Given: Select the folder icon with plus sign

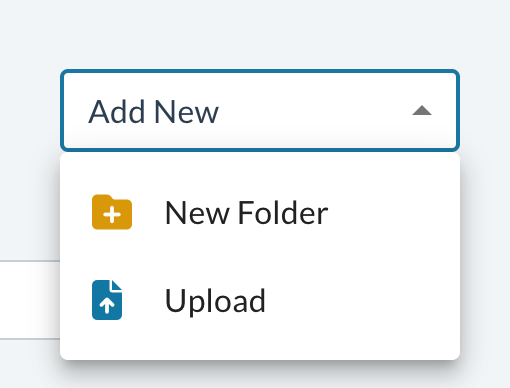Looking at the screenshot, I should tap(112, 212).
